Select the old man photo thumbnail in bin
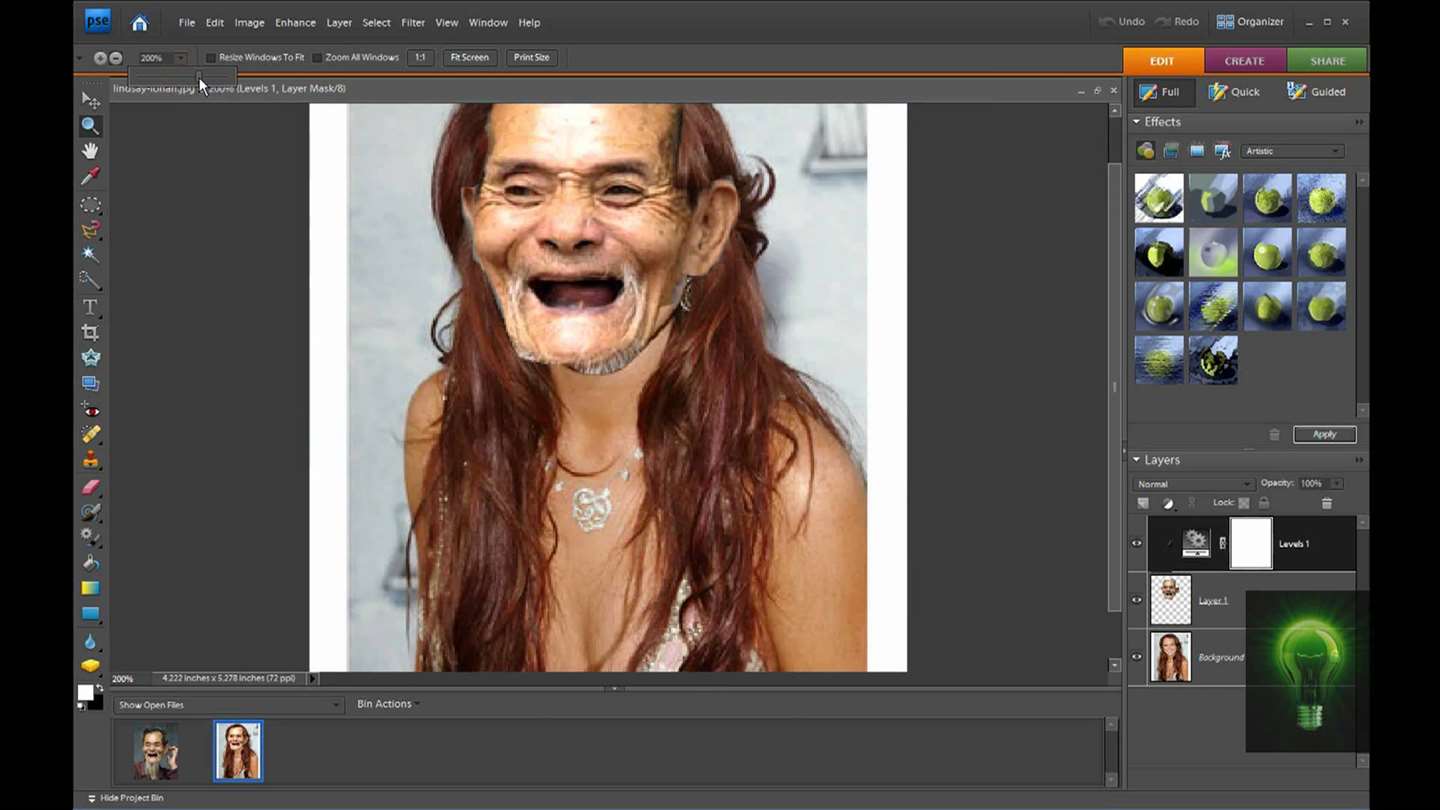Screen dimensions: 1440x810 [x=156, y=751]
